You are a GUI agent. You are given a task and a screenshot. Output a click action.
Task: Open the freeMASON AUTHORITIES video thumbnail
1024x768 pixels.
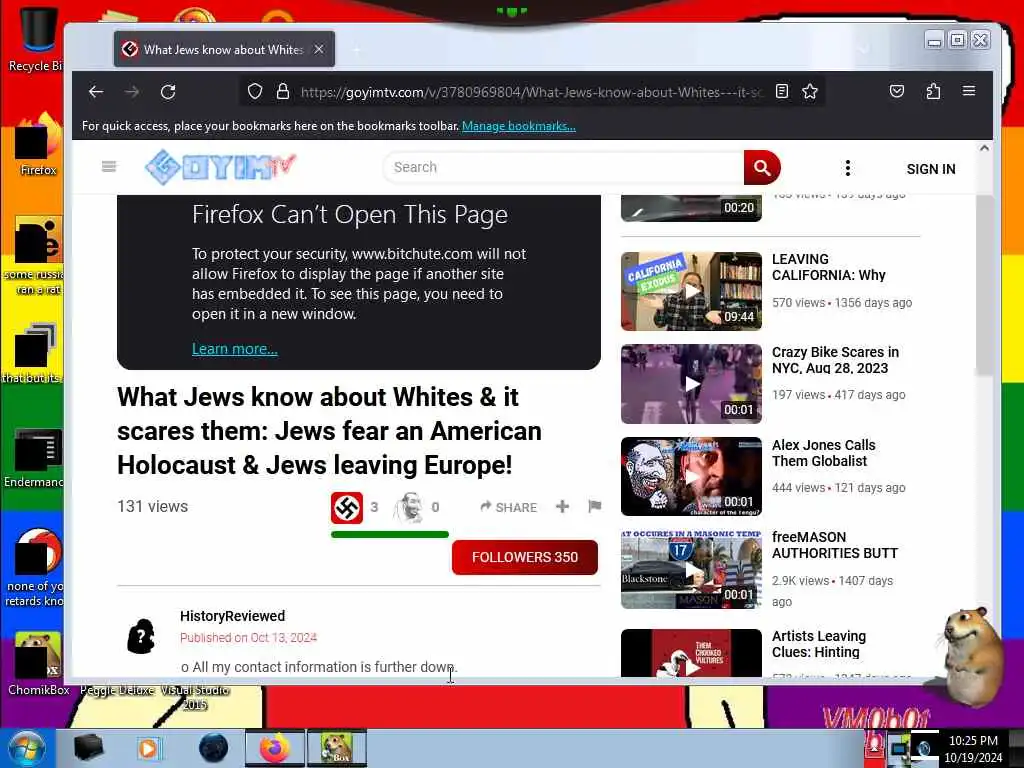click(691, 569)
